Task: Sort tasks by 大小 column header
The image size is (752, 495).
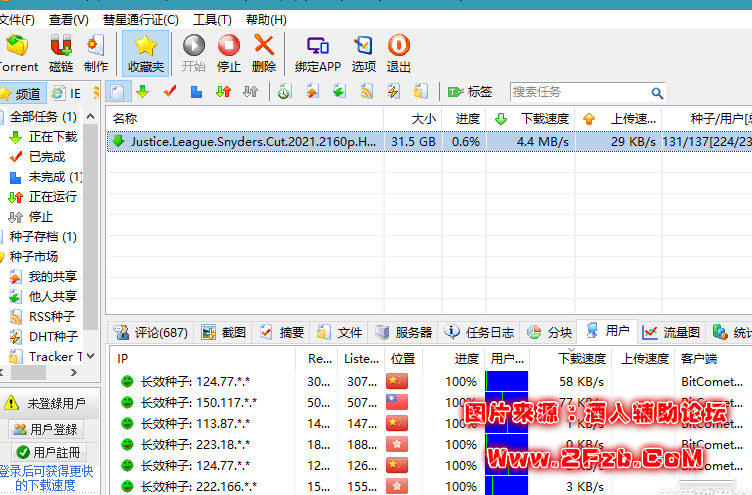Action: [412, 118]
